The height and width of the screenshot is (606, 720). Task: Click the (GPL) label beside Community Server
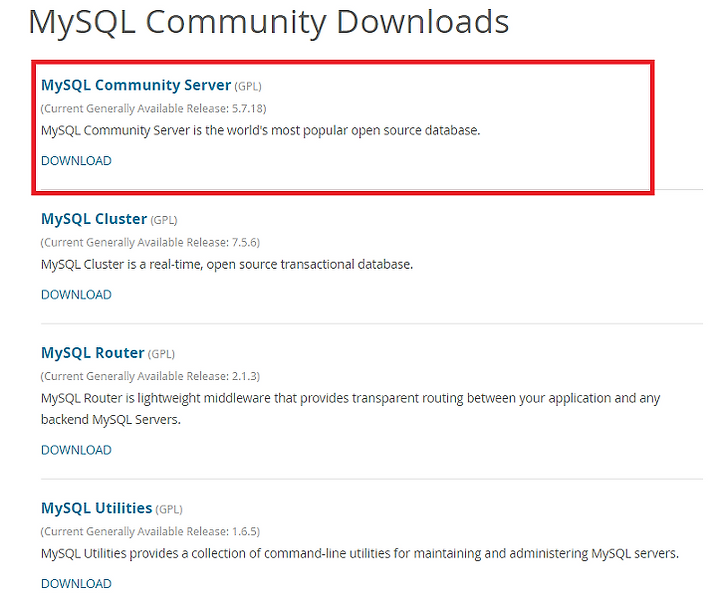248,86
